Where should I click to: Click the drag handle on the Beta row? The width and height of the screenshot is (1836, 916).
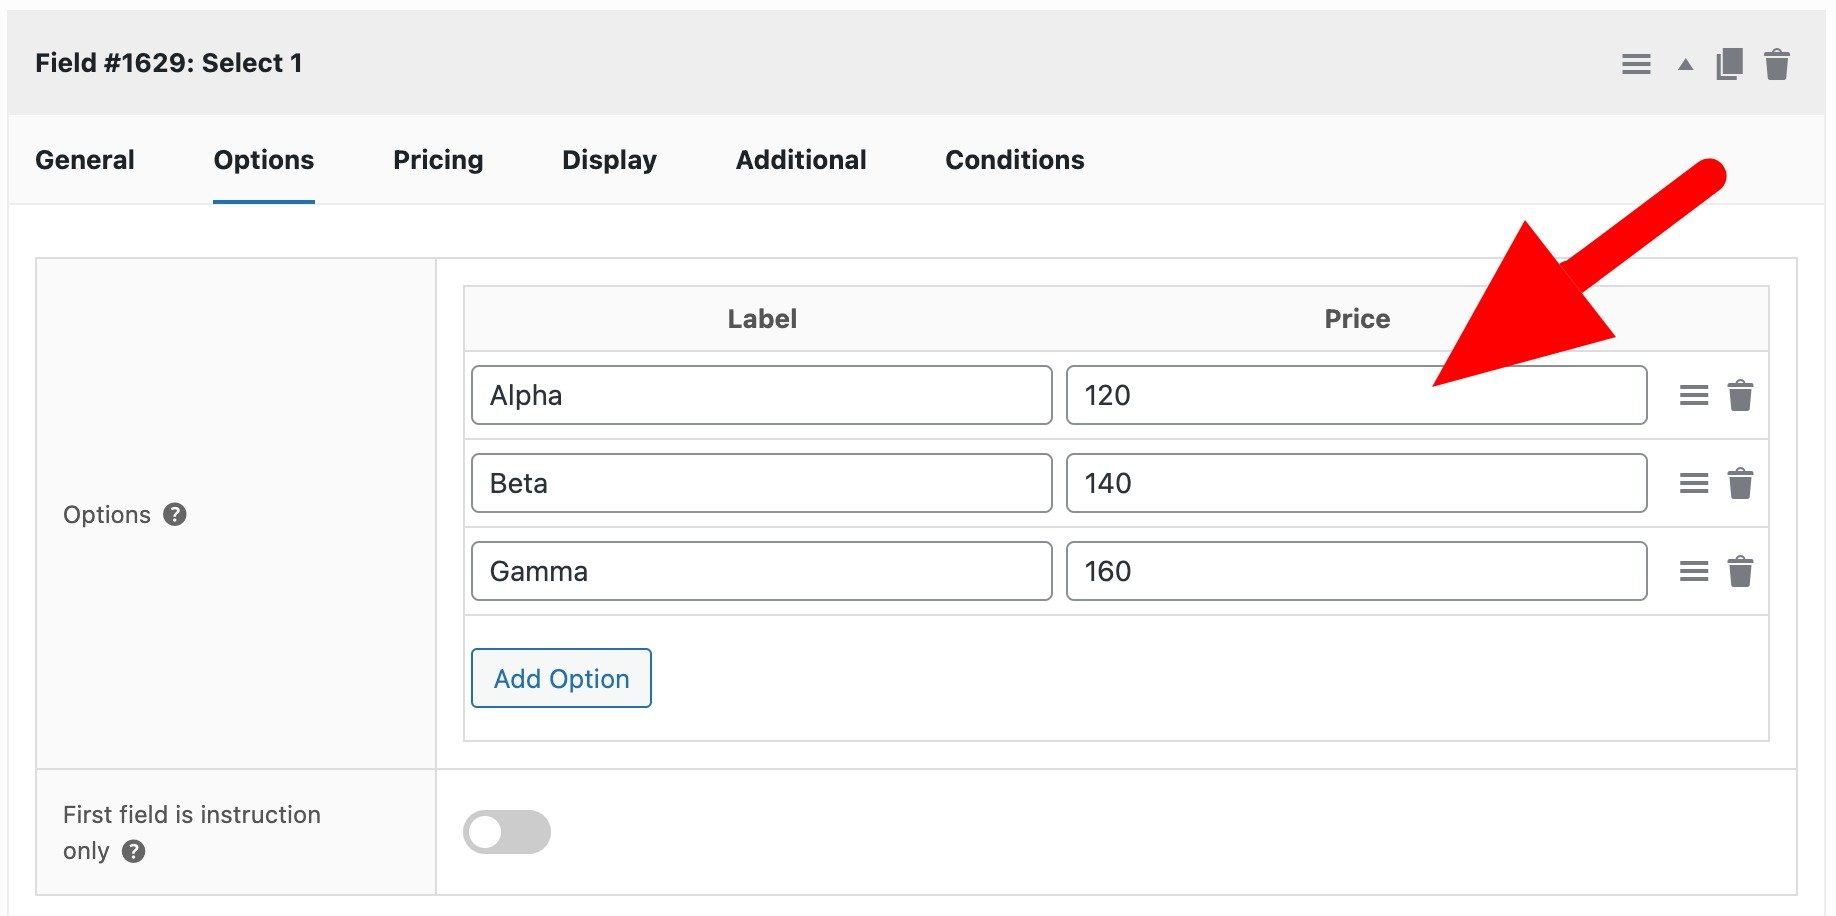pyautogui.click(x=1694, y=483)
